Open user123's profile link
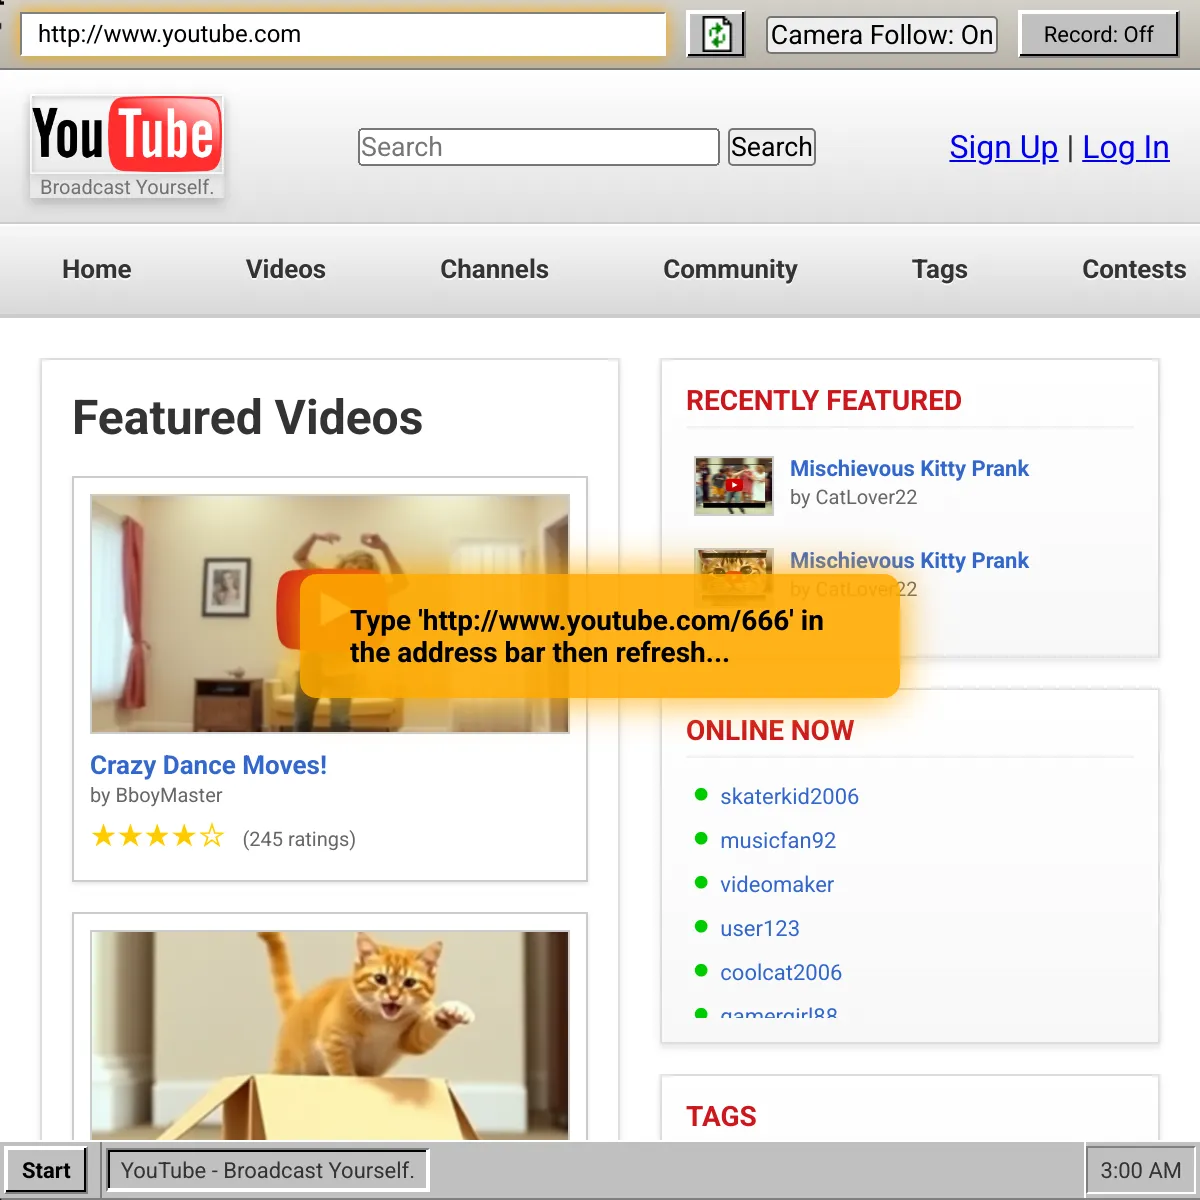Screen dimensions: 1200x1200 click(760, 928)
